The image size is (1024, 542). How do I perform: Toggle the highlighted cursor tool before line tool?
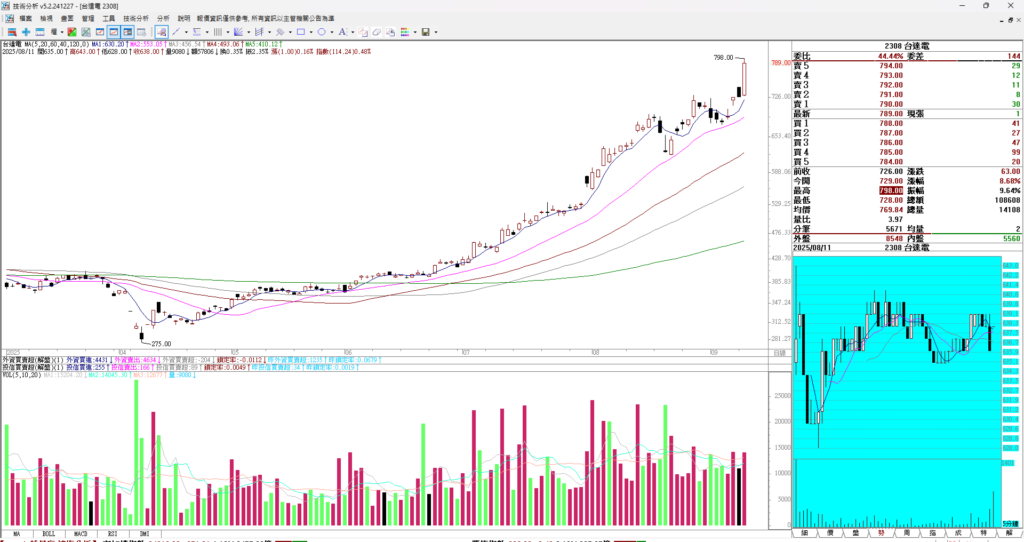pyautogui.click(x=161, y=32)
